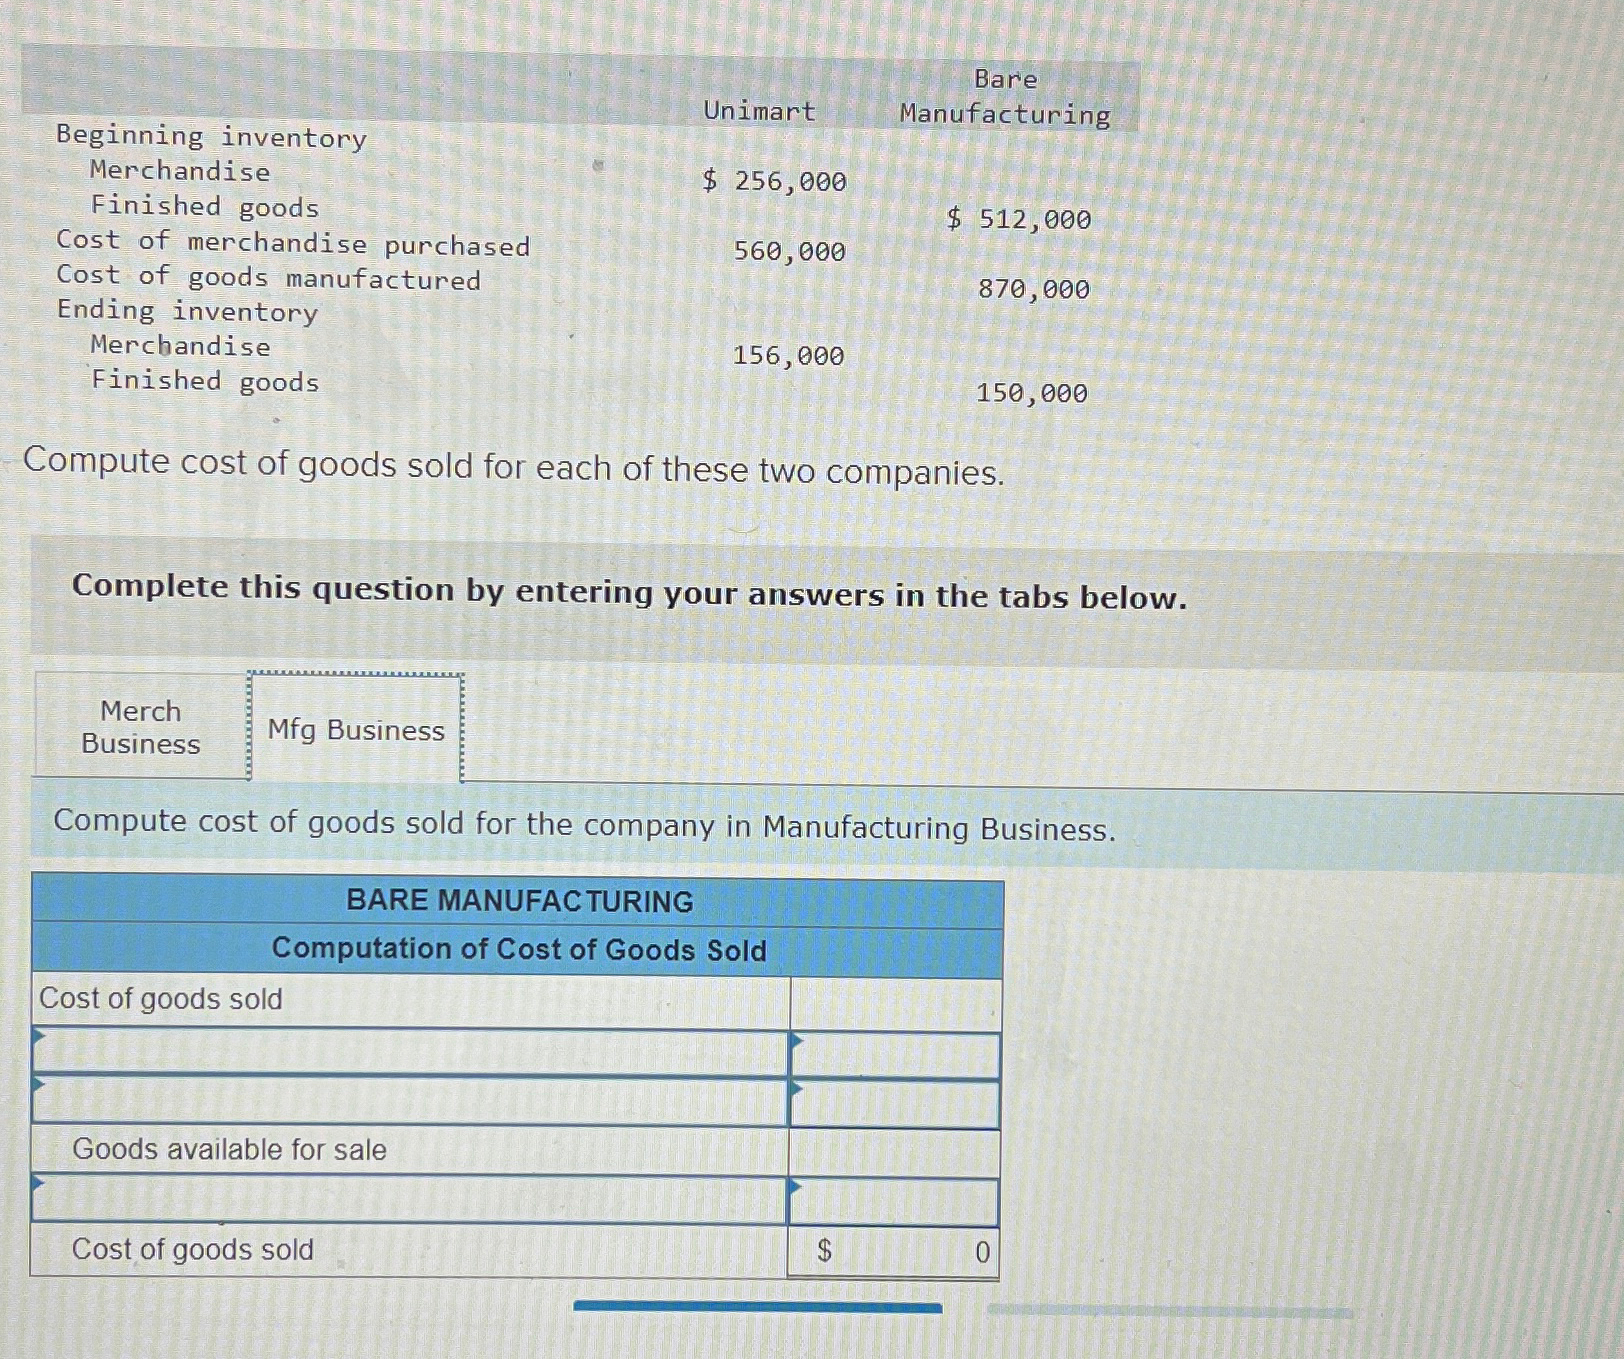Select the Goods available for sale amount cell

click(895, 1153)
